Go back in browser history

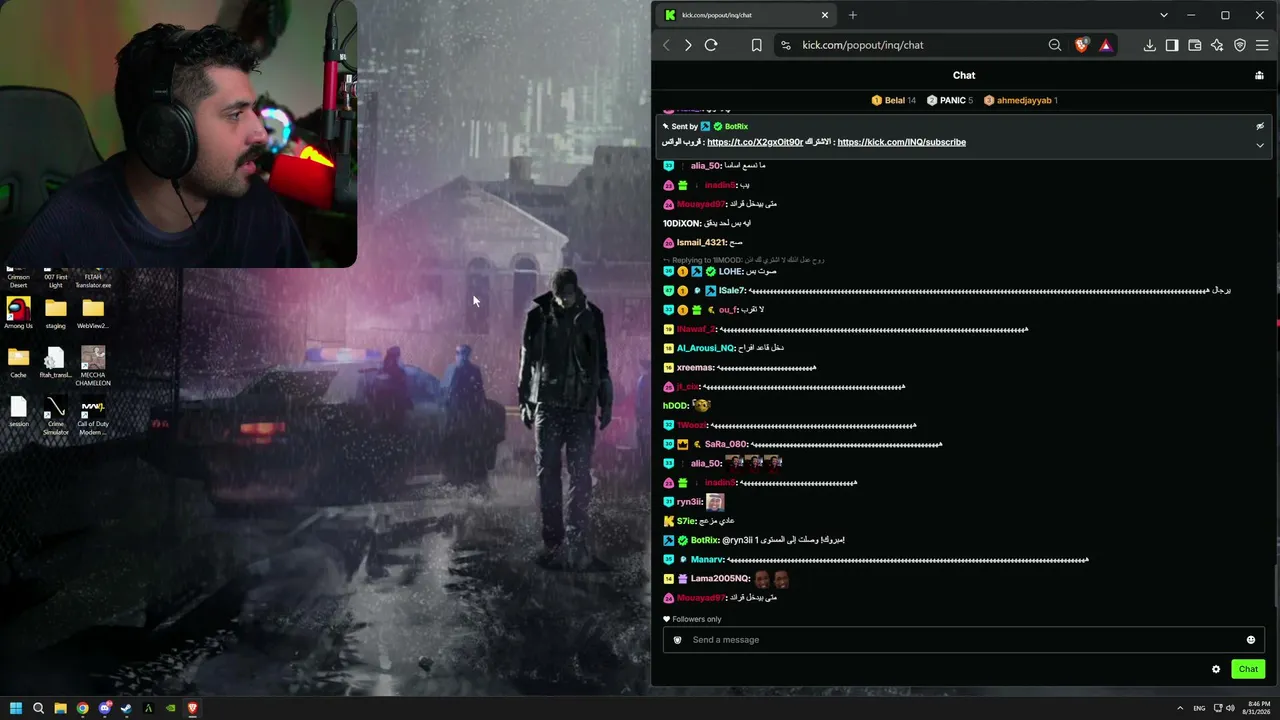tap(666, 45)
